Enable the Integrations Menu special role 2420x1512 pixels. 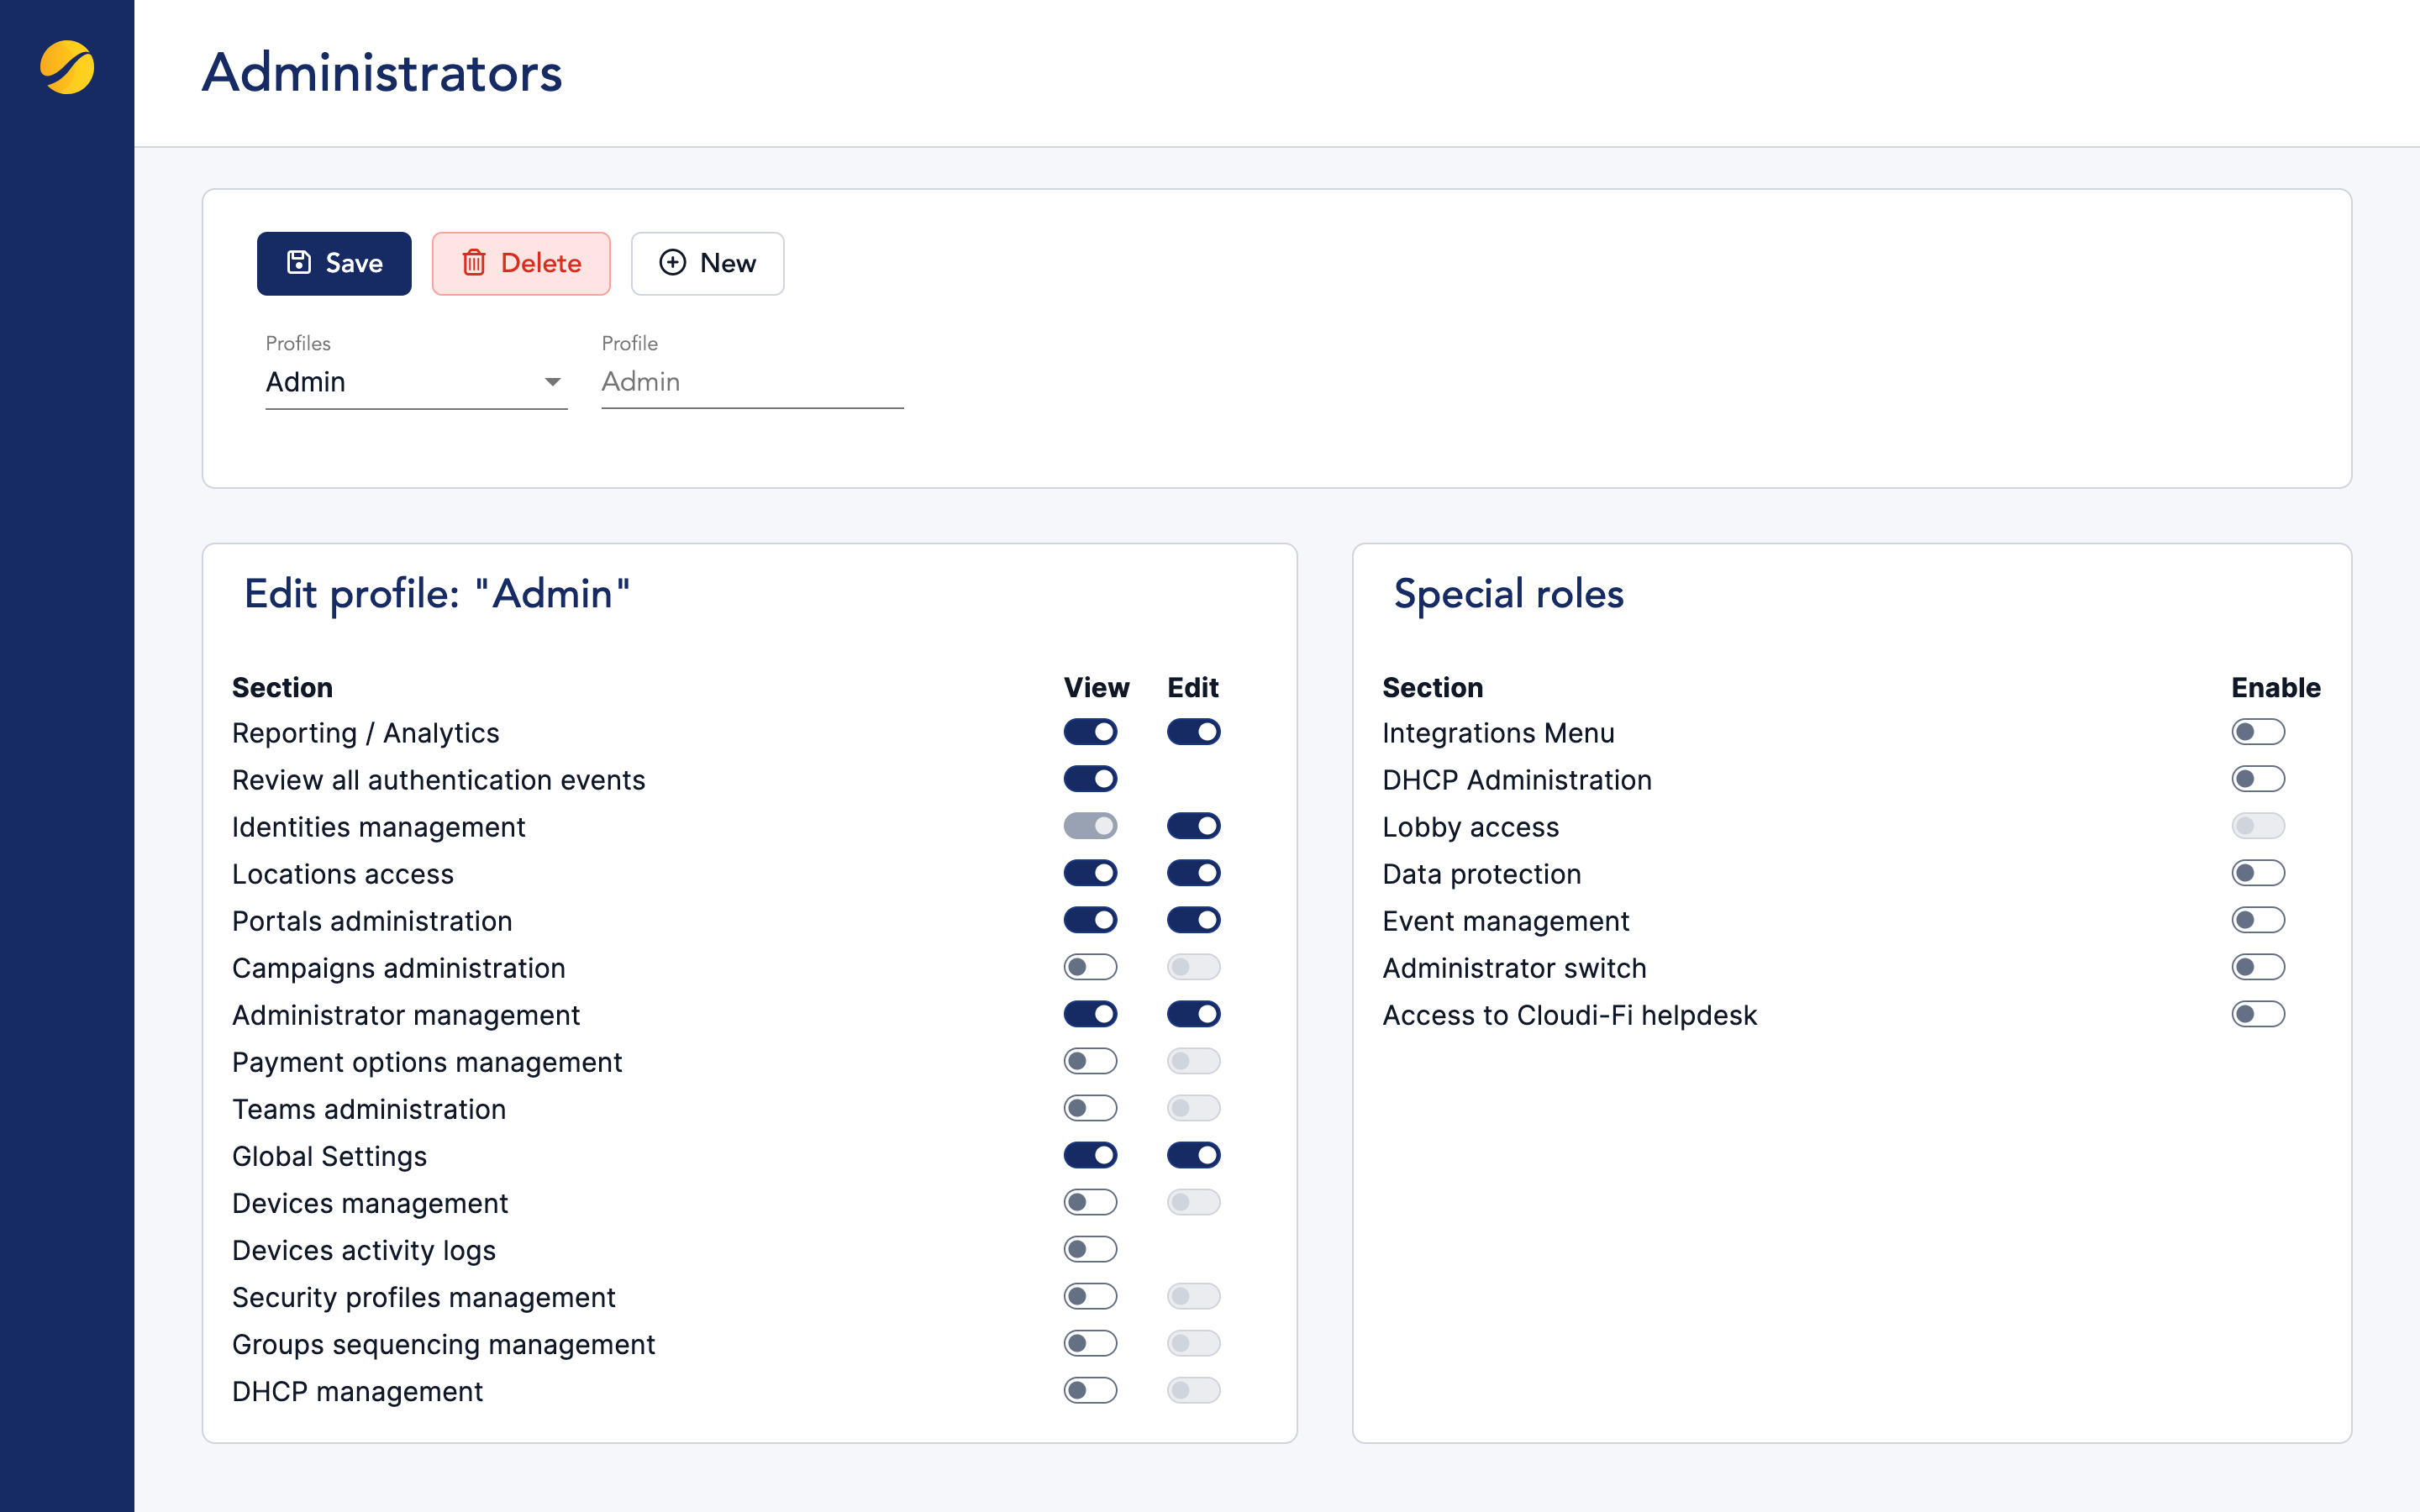pos(2258,731)
